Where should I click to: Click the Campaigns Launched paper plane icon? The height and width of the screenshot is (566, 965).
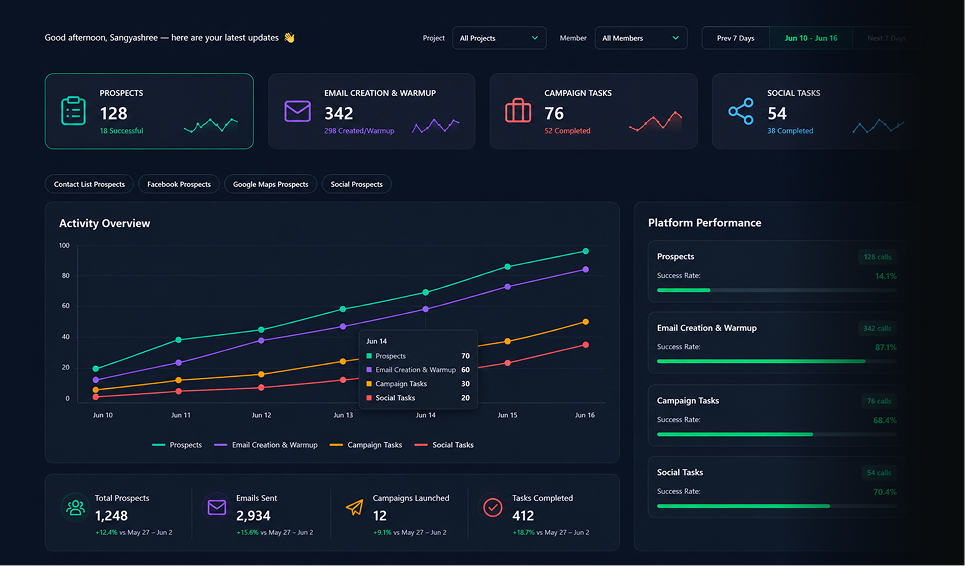[354, 507]
